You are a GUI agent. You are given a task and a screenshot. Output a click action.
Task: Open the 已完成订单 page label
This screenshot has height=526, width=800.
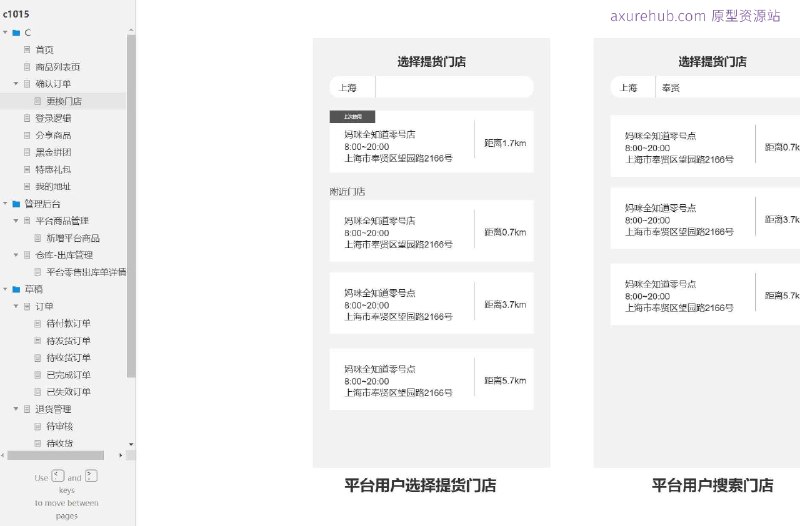68,374
